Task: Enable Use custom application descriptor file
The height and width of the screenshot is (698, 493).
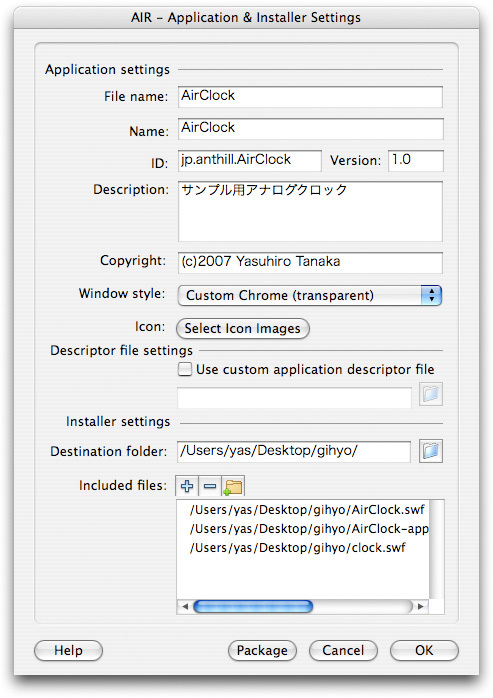Action: tap(185, 369)
